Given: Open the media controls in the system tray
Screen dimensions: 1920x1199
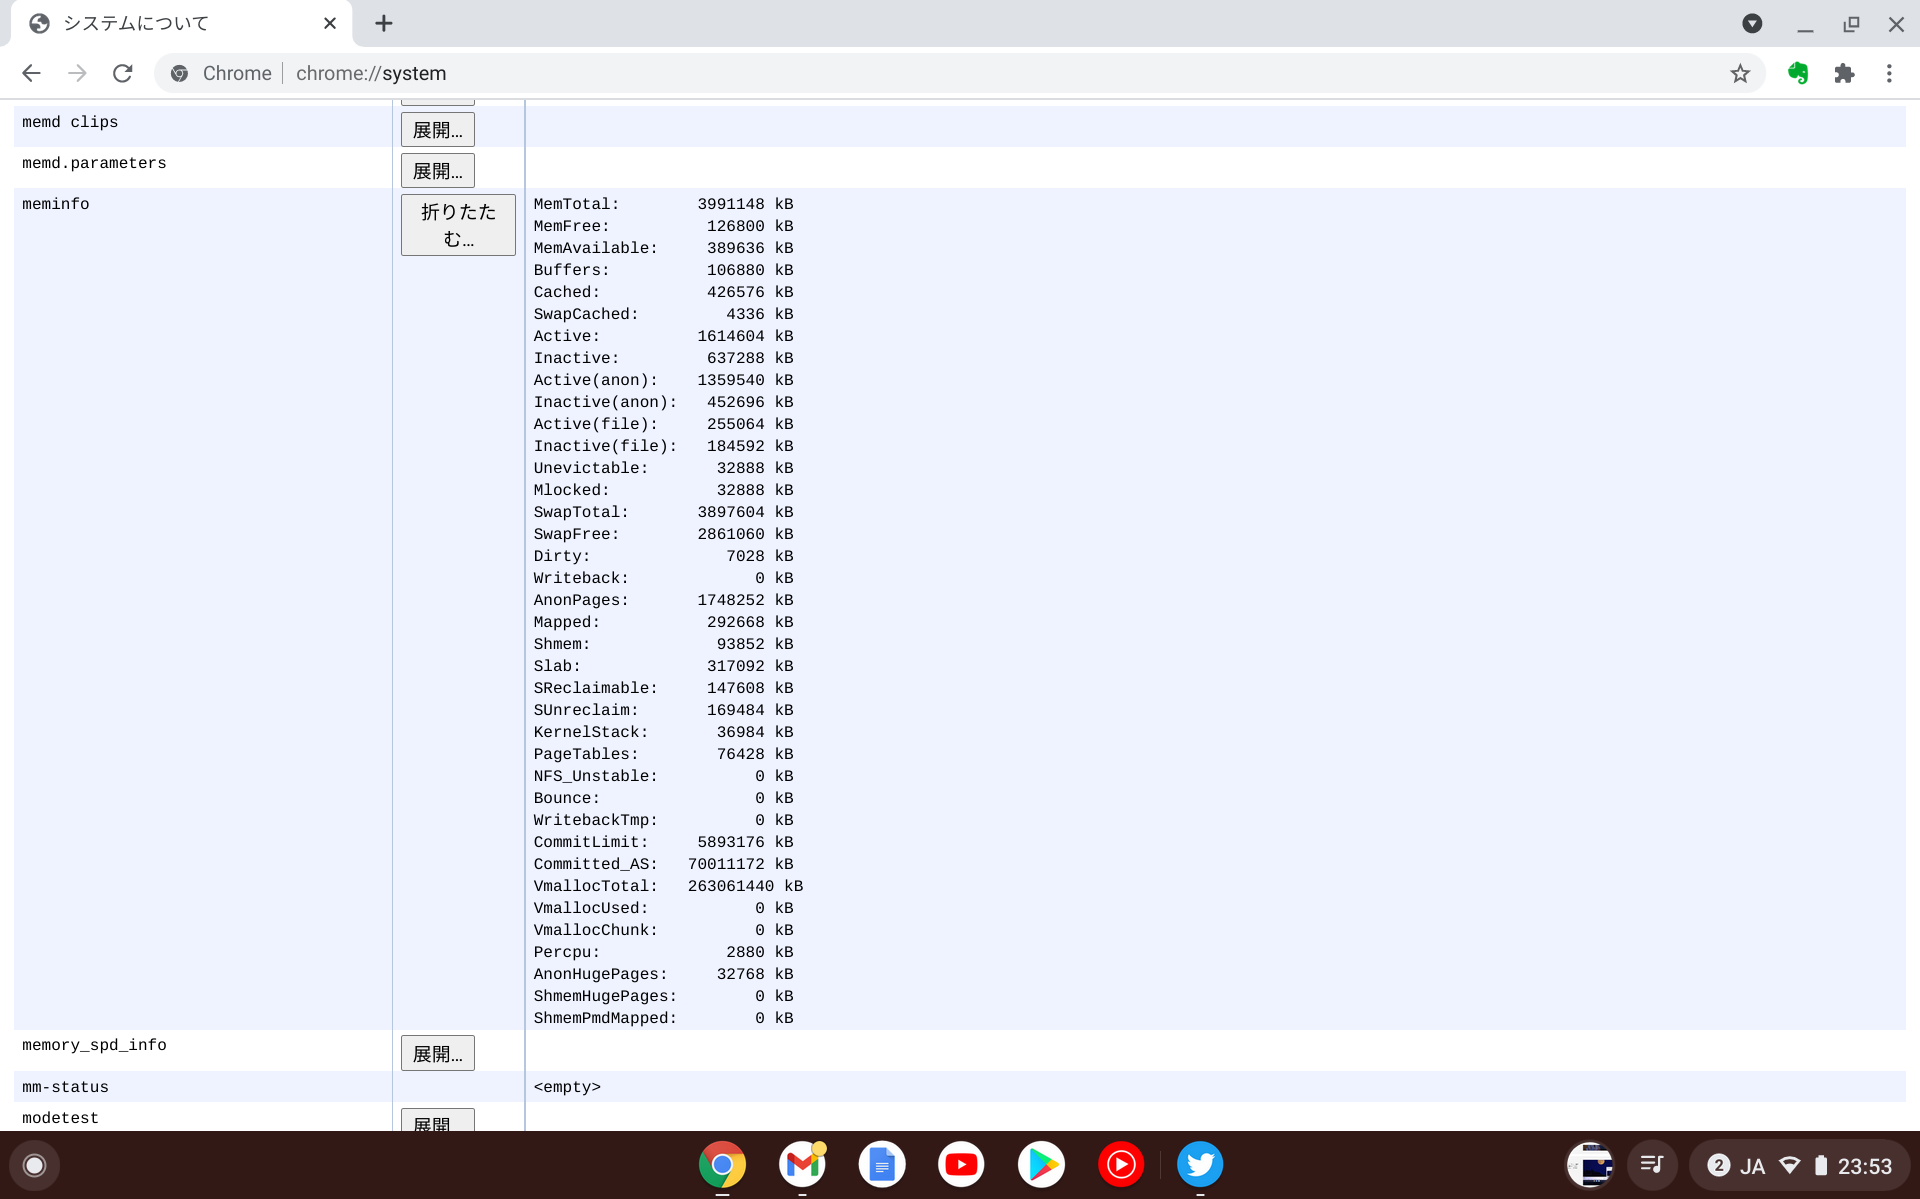Looking at the screenshot, I should pos(1652,1164).
